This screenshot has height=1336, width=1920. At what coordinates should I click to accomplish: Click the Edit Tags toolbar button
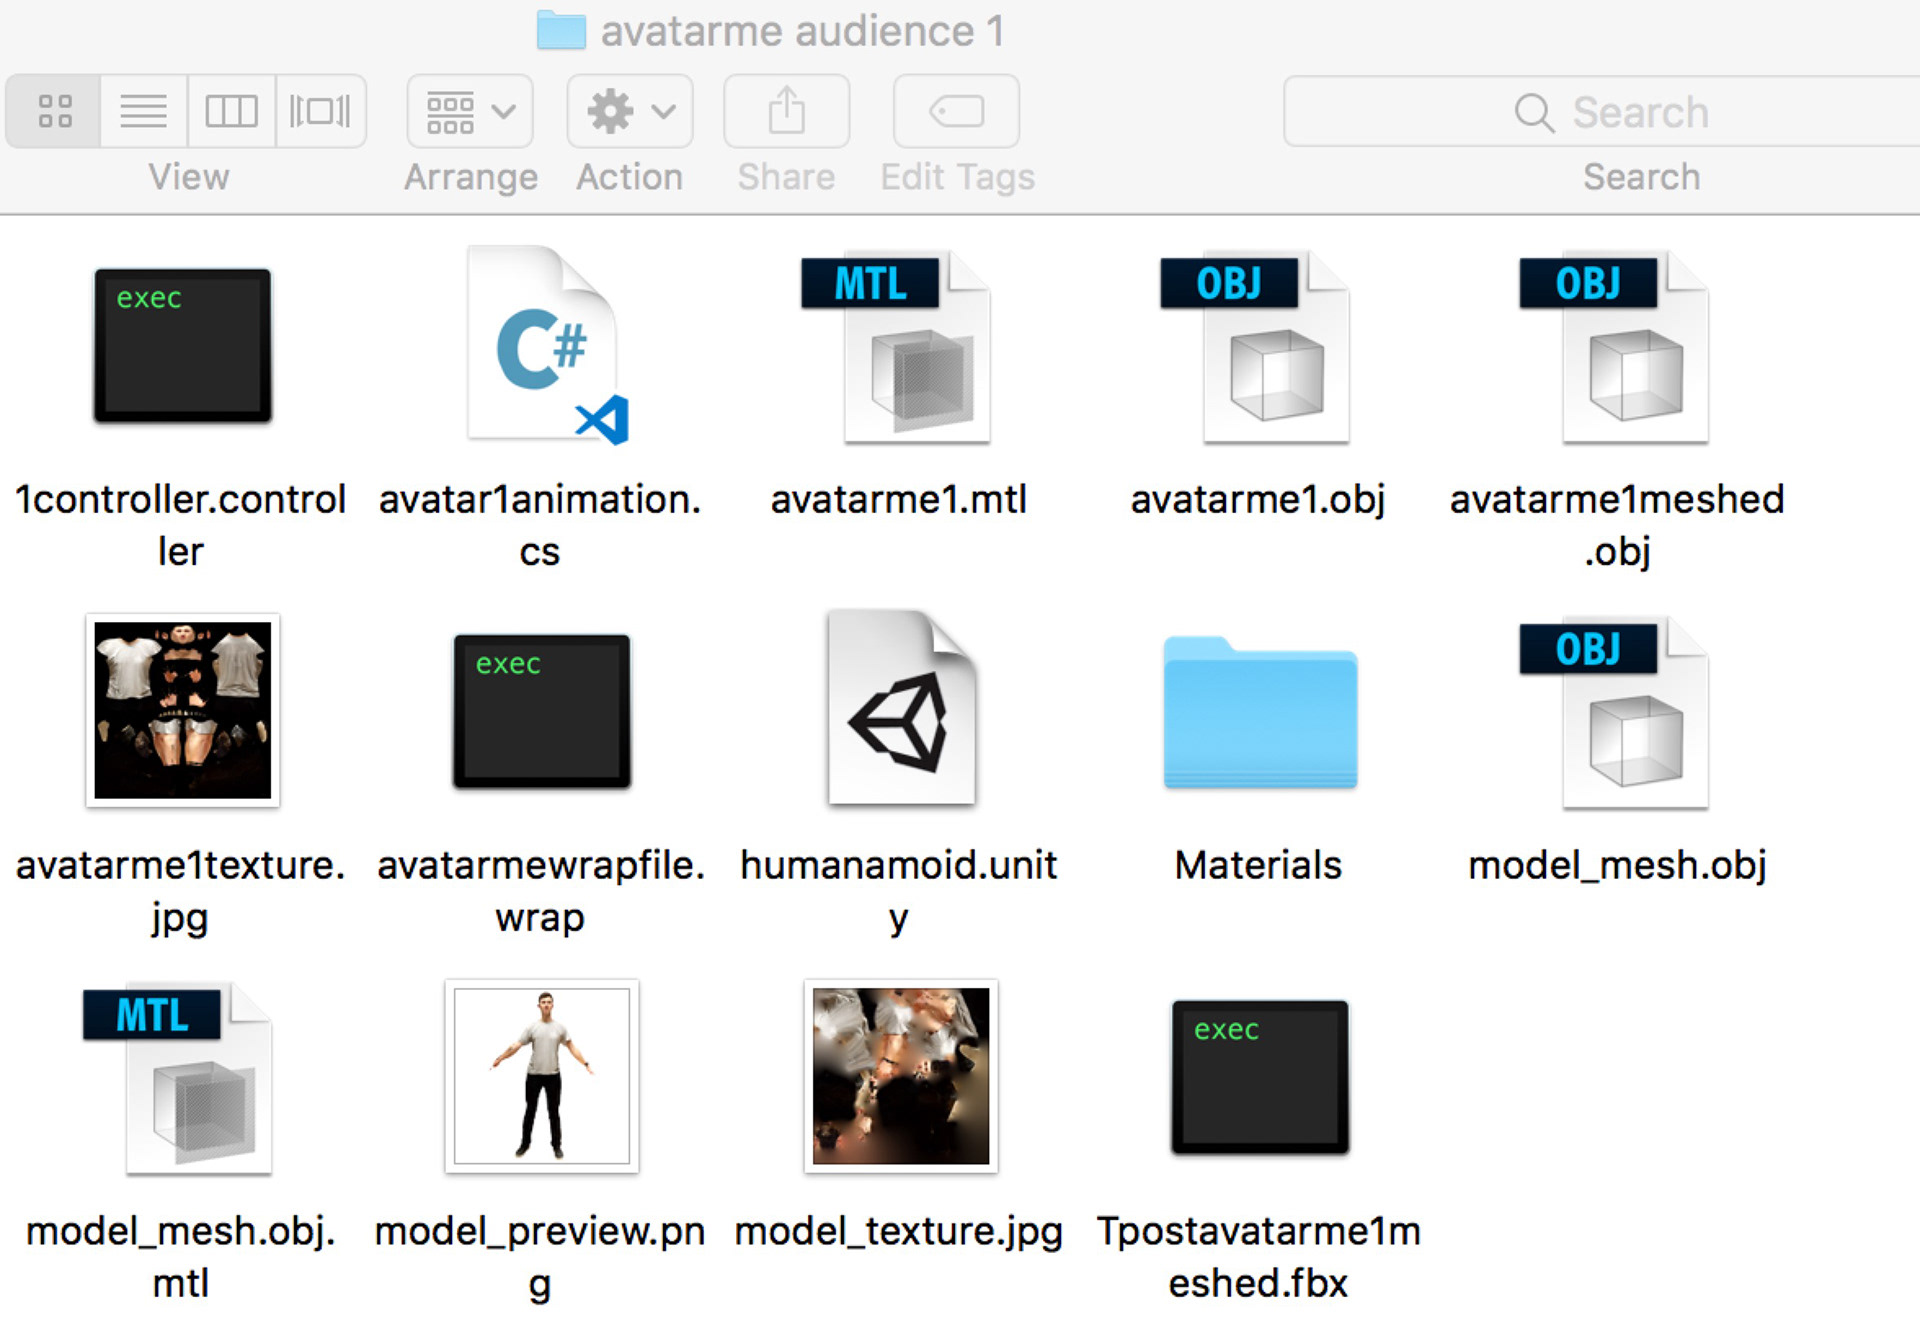pyautogui.click(x=957, y=111)
